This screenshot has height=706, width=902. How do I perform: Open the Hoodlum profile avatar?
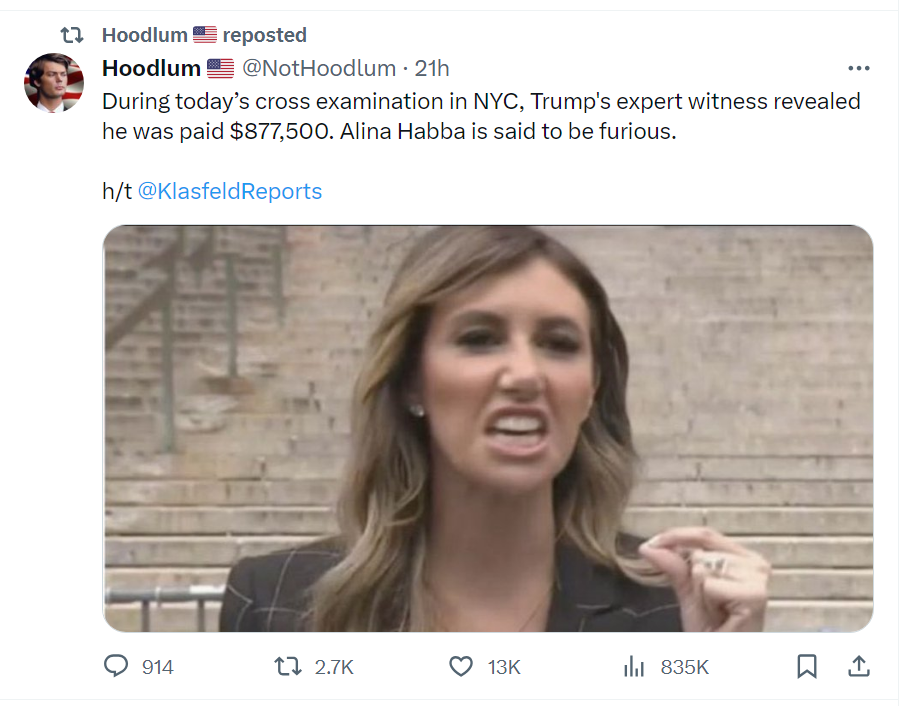(54, 83)
